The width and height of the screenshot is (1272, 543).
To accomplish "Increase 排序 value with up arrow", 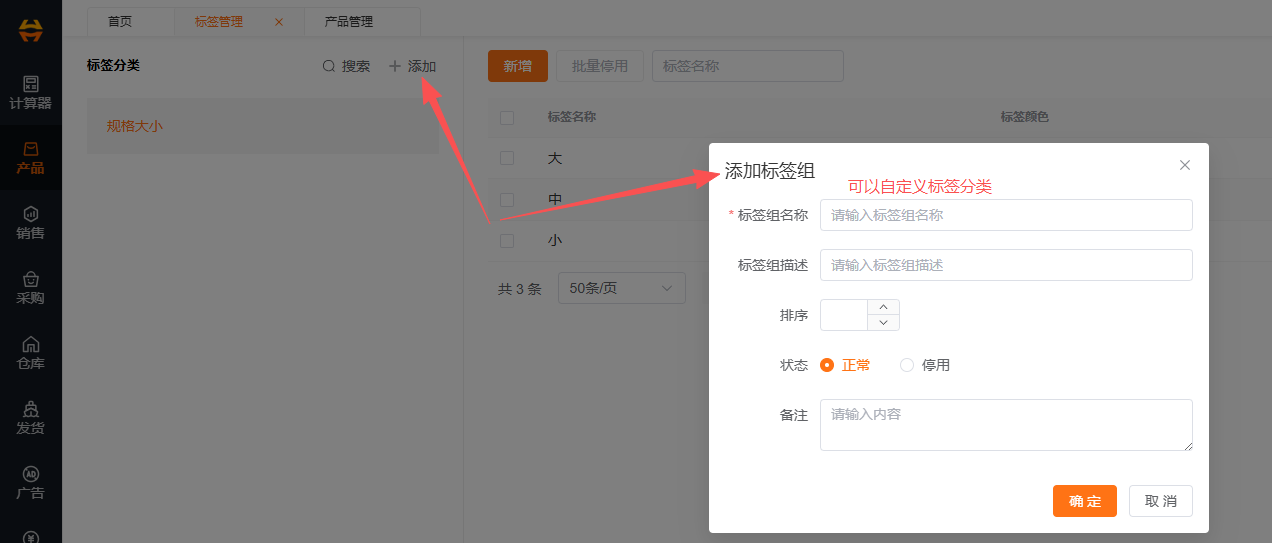I will [883, 307].
